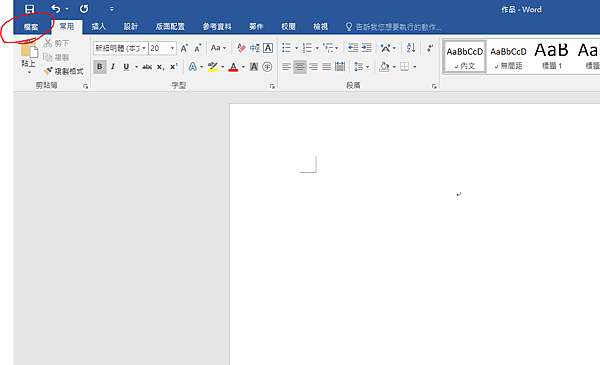The image size is (600, 365).
Task: Apply the red font color
Action: [233, 67]
